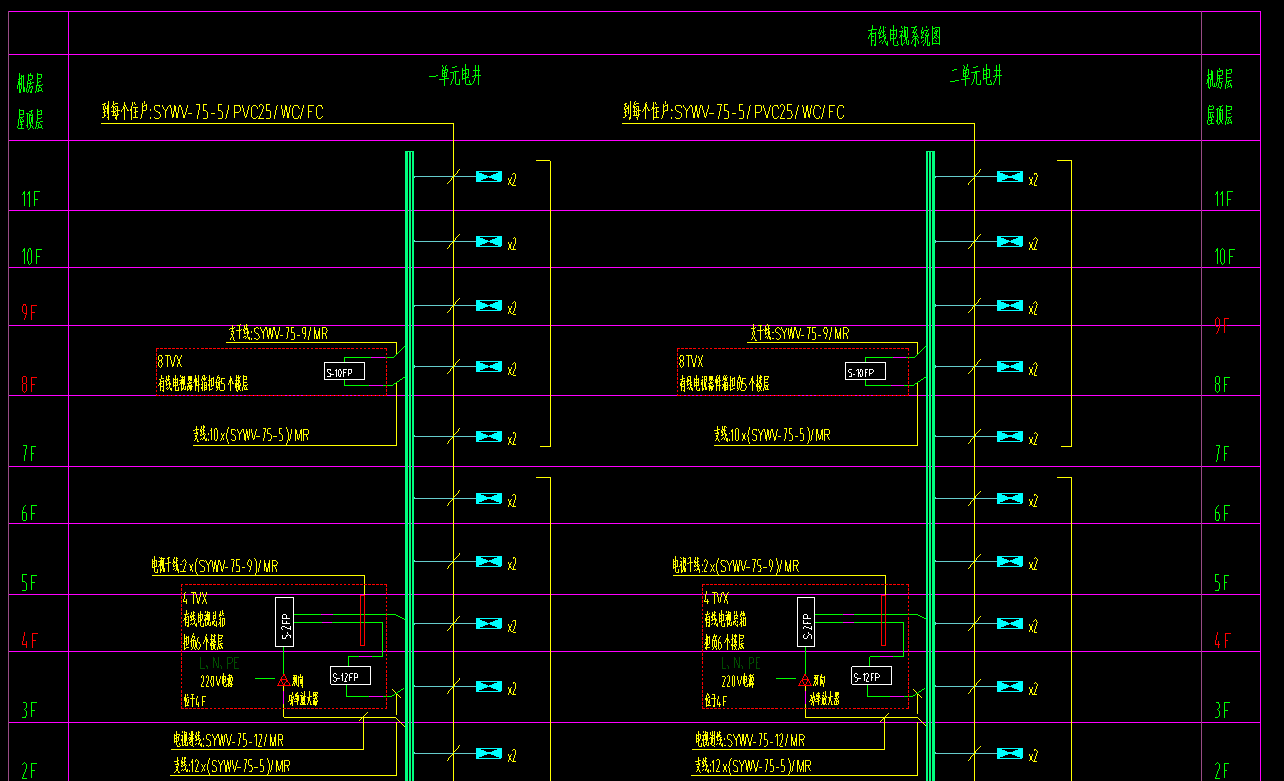Select unit one TV outlet symbol on 3F

(x=488, y=687)
